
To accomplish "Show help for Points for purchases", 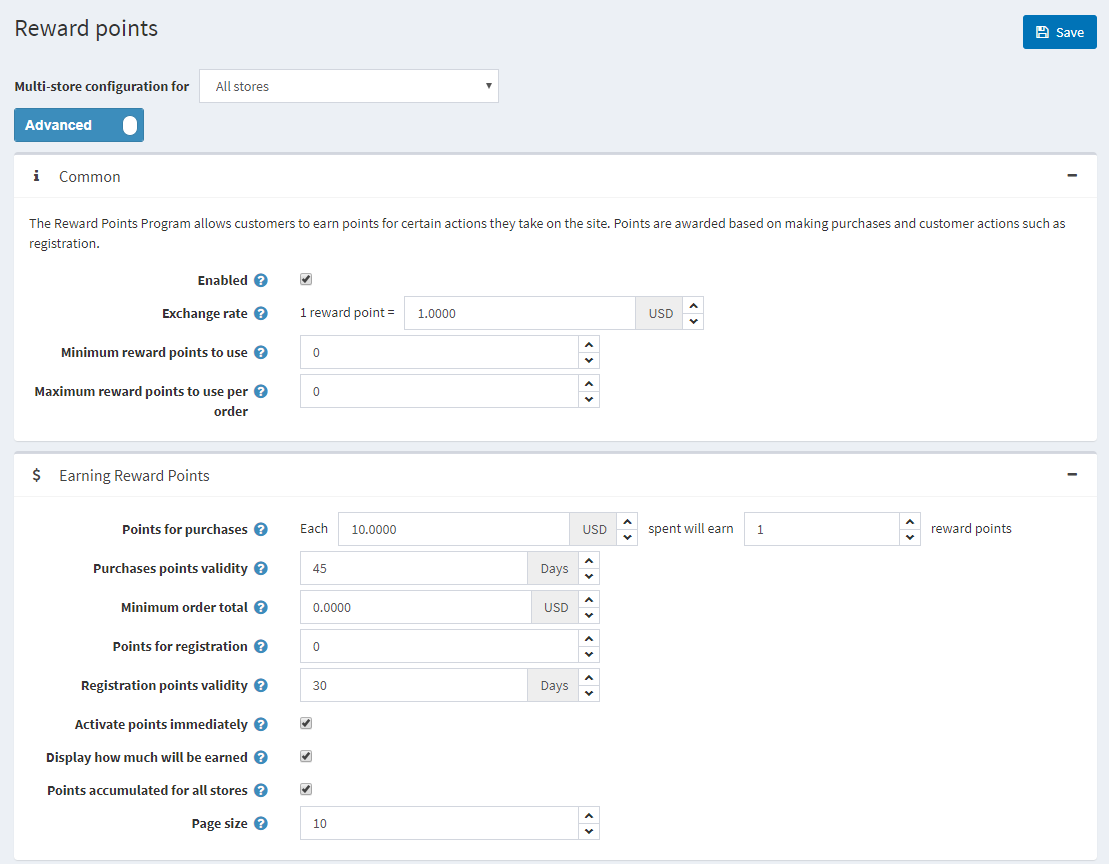I will coord(261,530).
